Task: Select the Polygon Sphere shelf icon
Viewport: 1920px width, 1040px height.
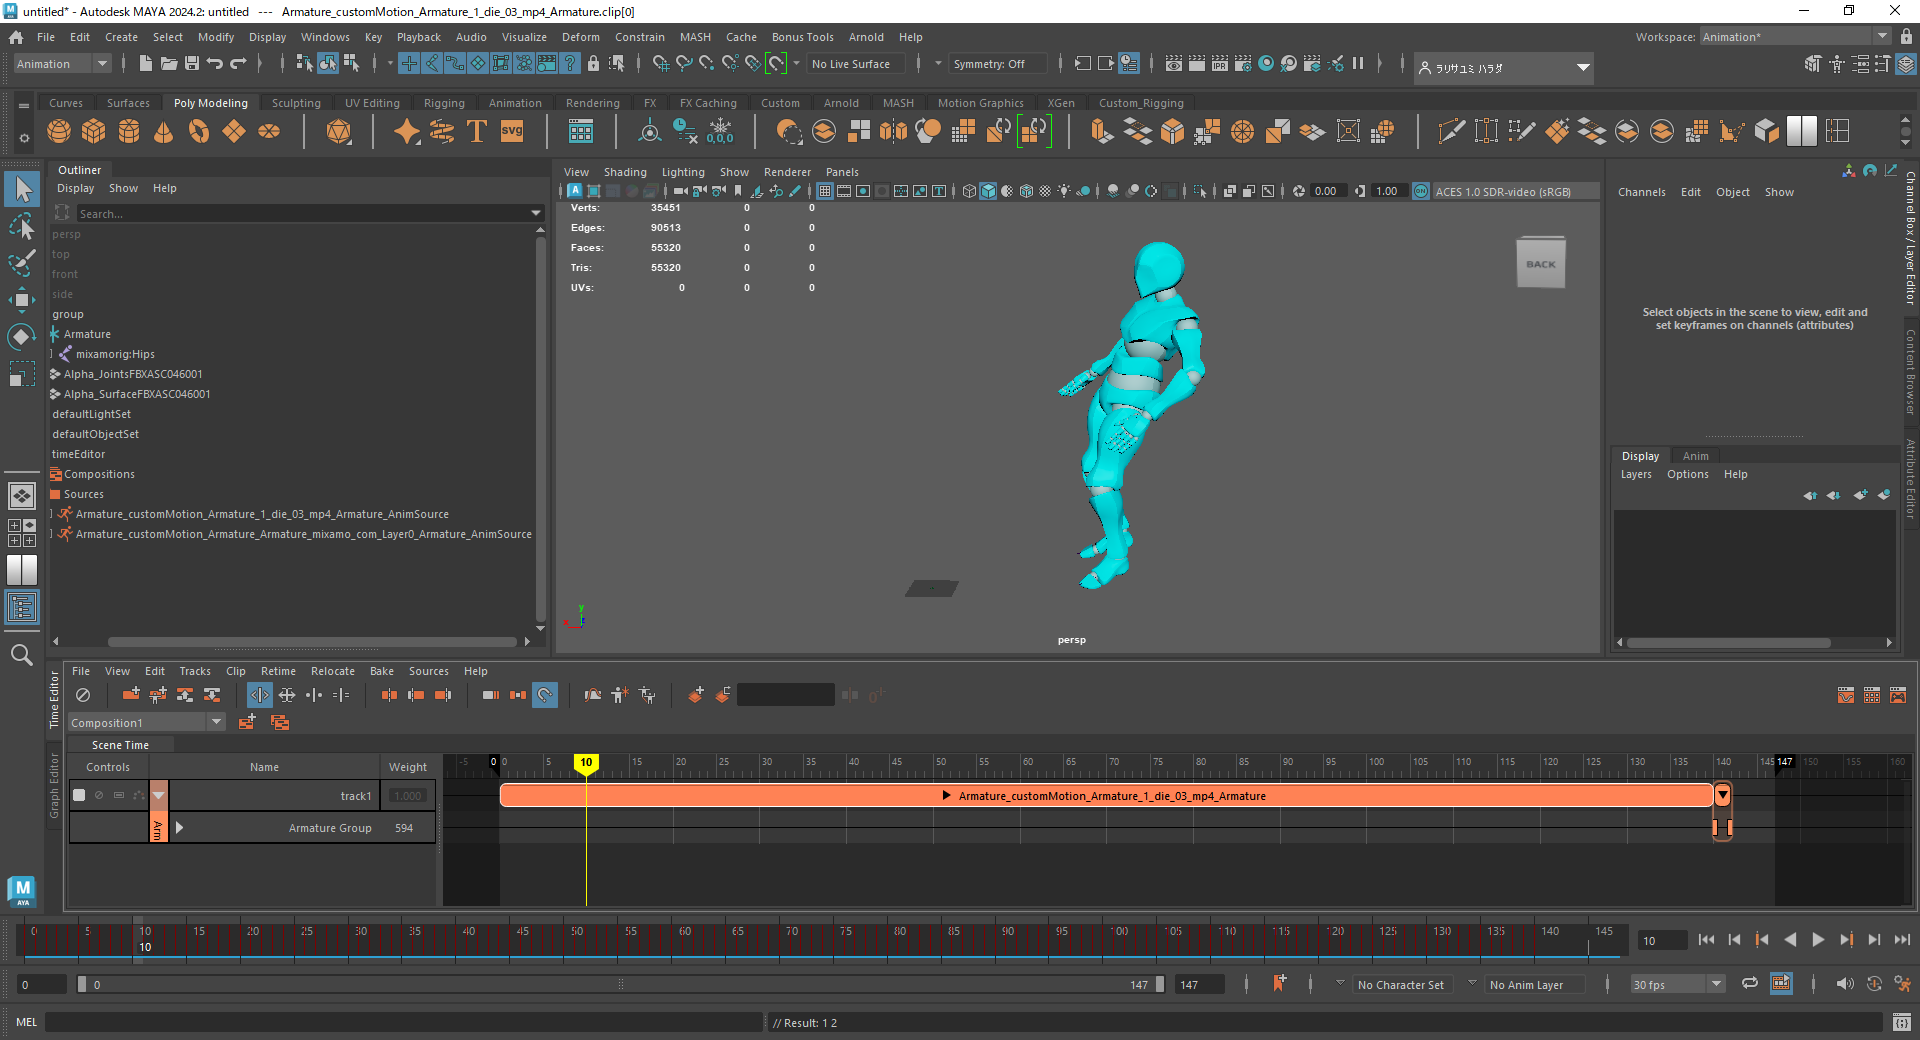Action: click(59, 131)
